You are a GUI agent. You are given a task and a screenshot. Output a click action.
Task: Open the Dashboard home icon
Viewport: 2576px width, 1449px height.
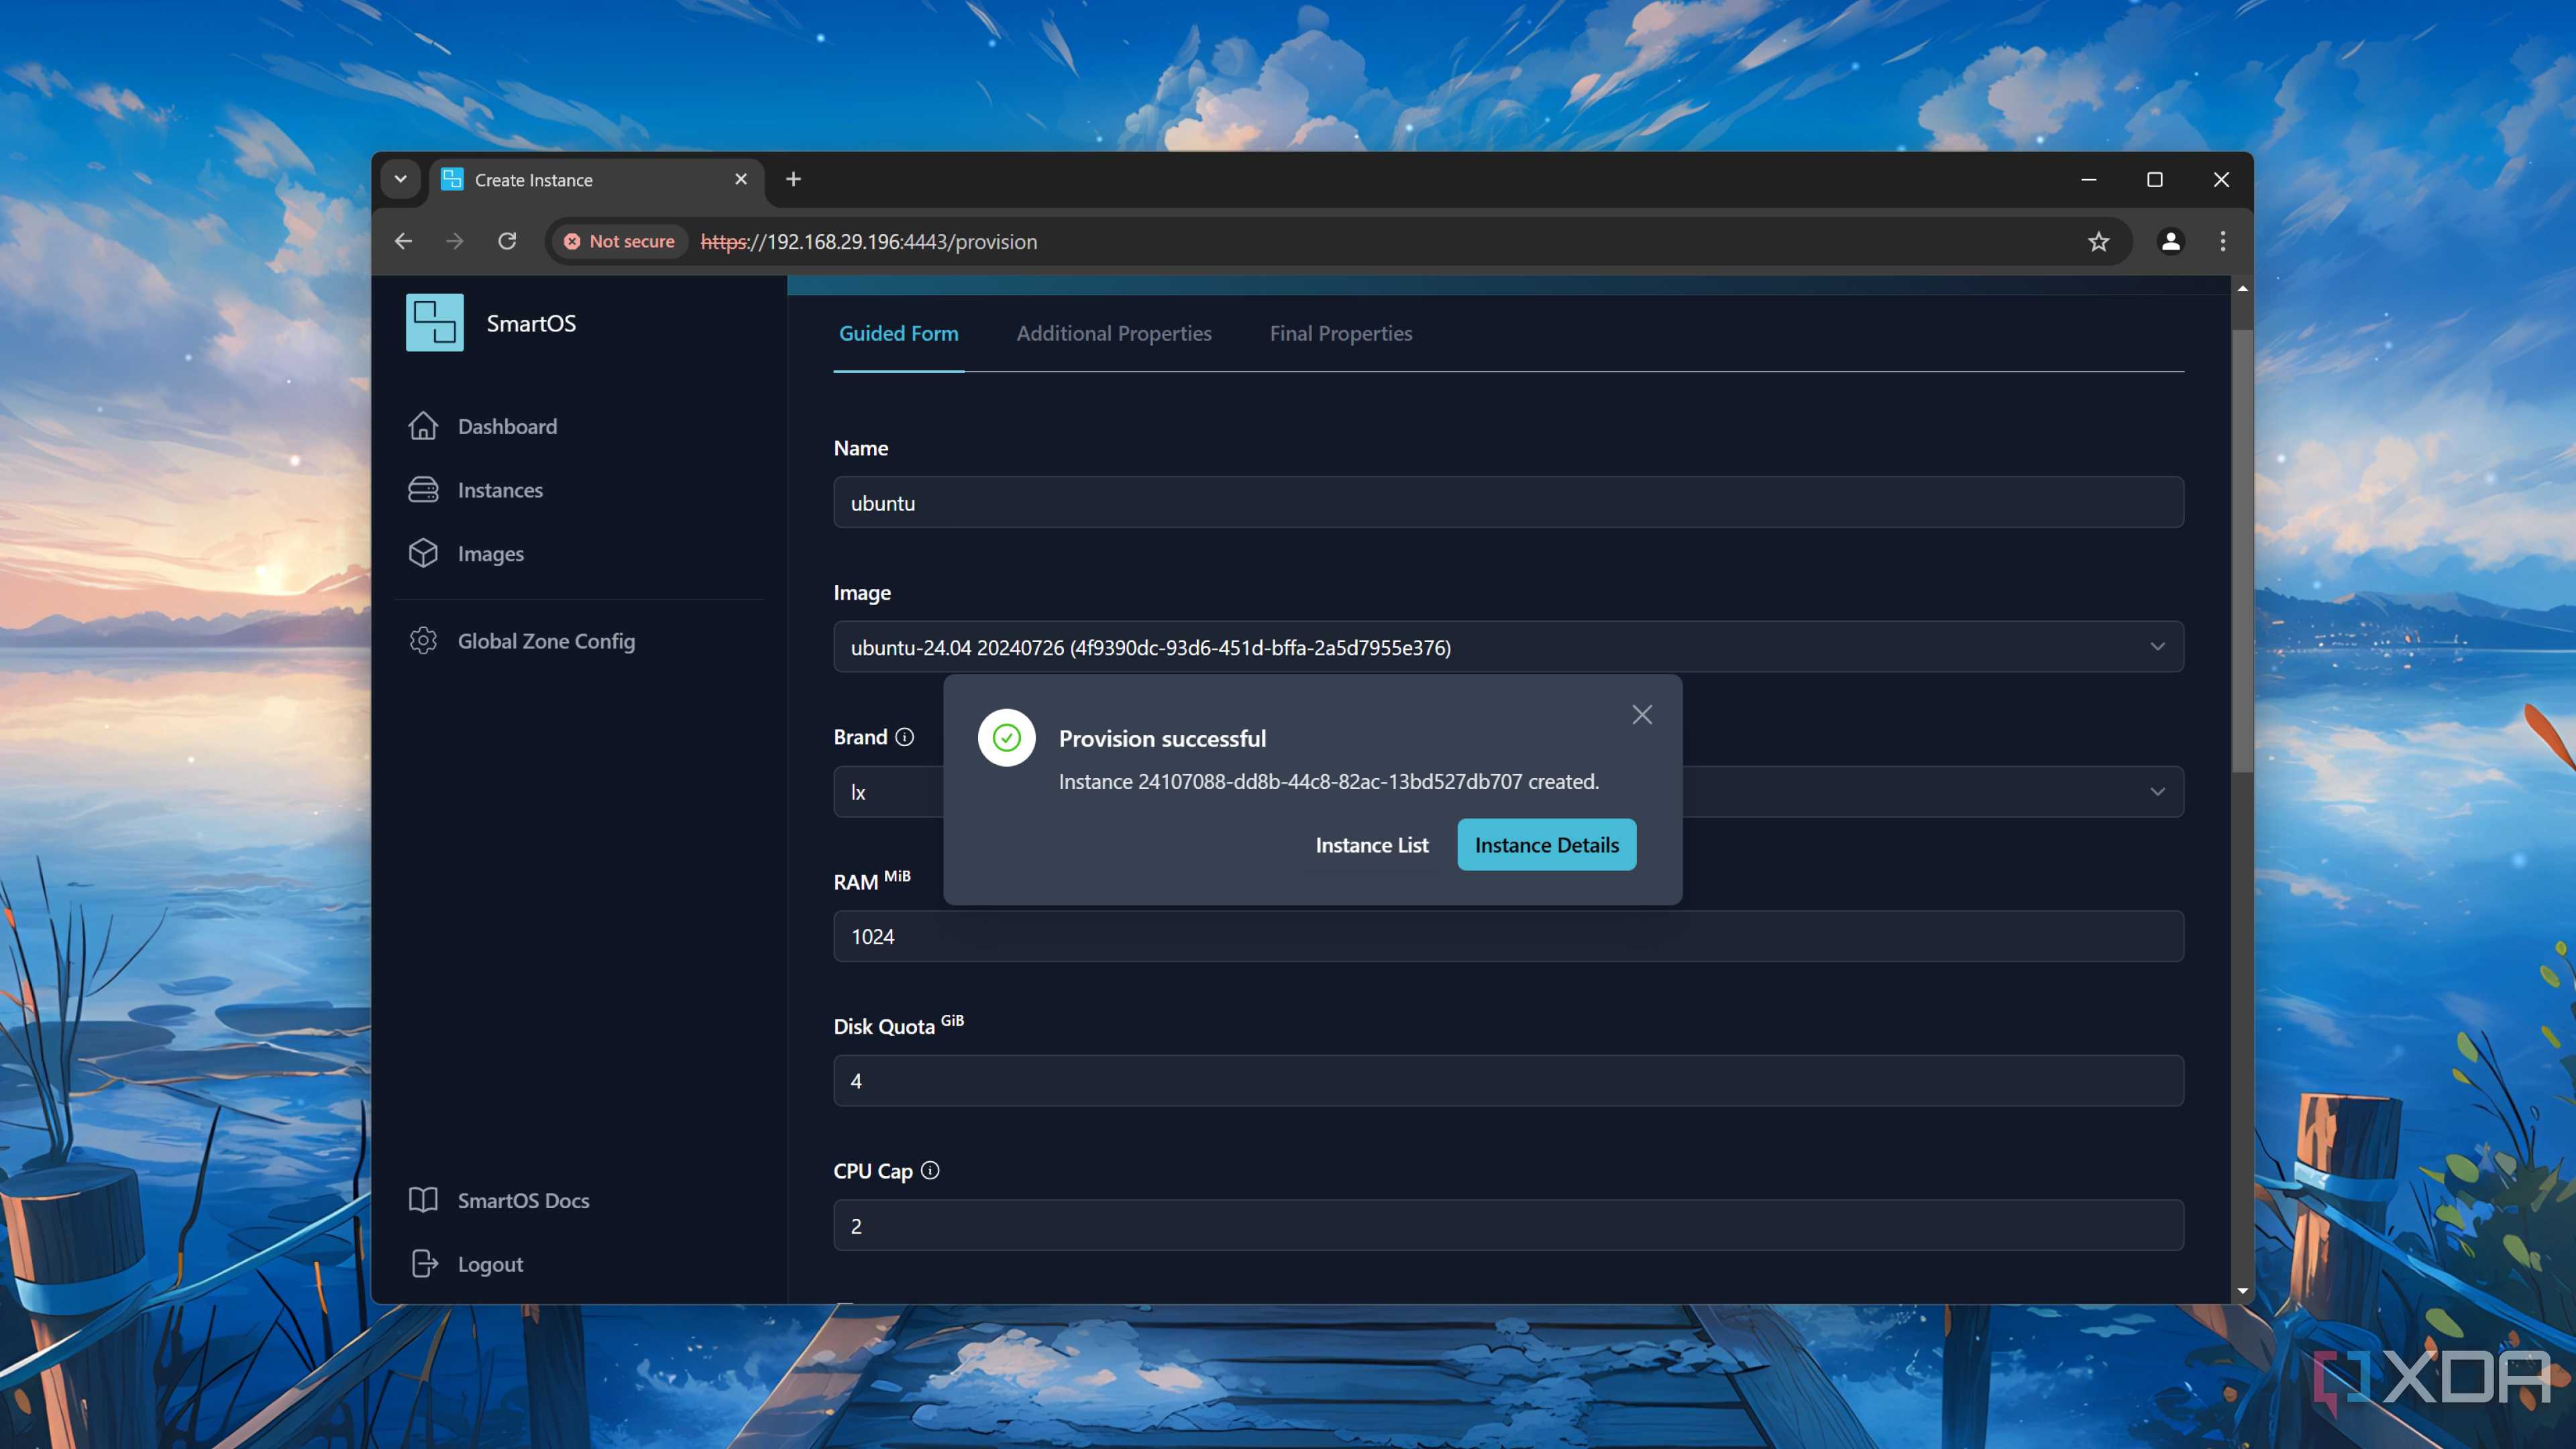click(x=423, y=426)
